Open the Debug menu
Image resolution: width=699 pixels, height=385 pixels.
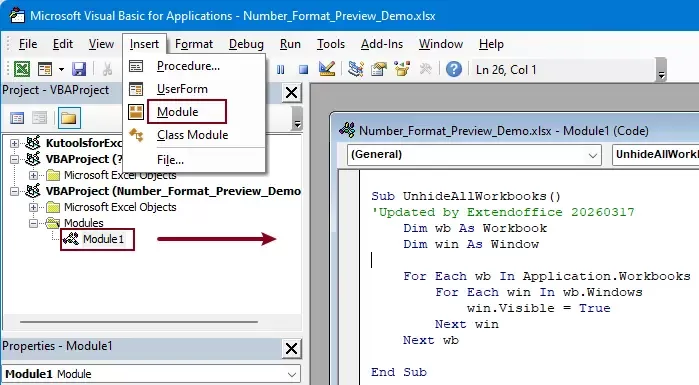(x=246, y=44)
